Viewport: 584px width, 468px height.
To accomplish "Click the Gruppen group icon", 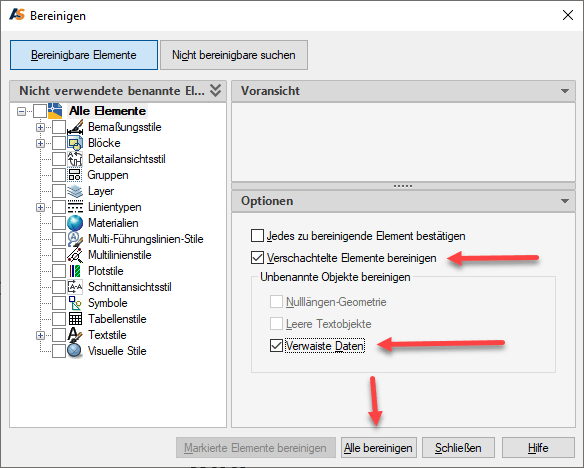I will click(x=75, y=175).
